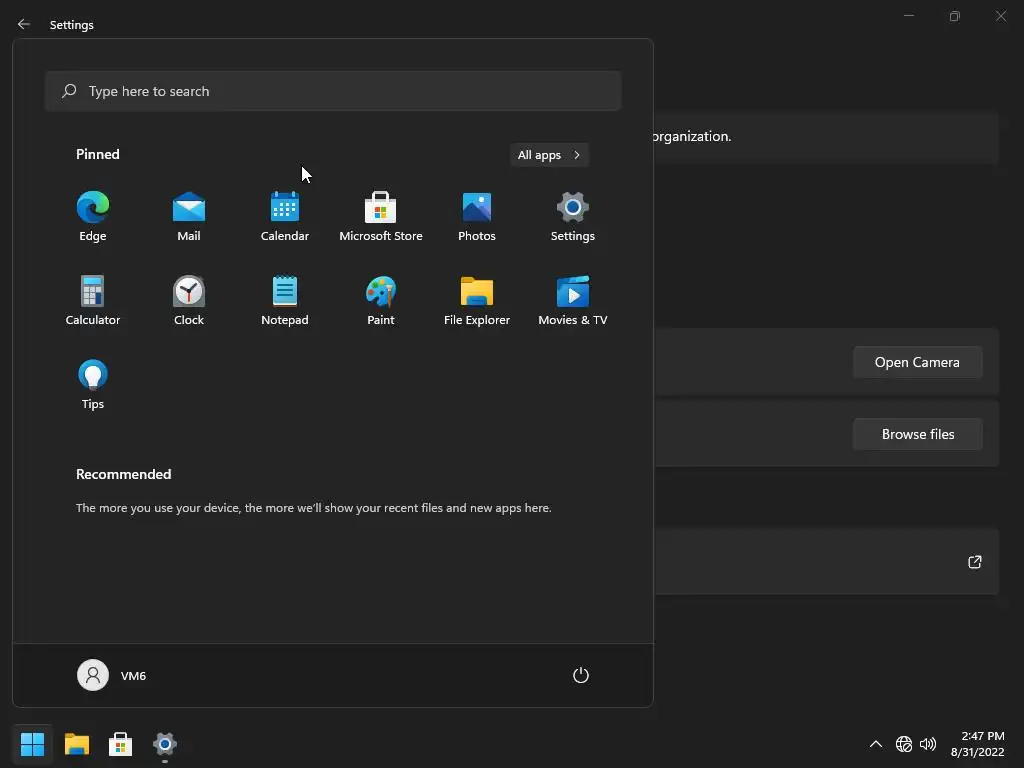This screenshot has height=768, width=1024.
Task: Open File Explorer in pinned apps
Action: tap(477, 300)
